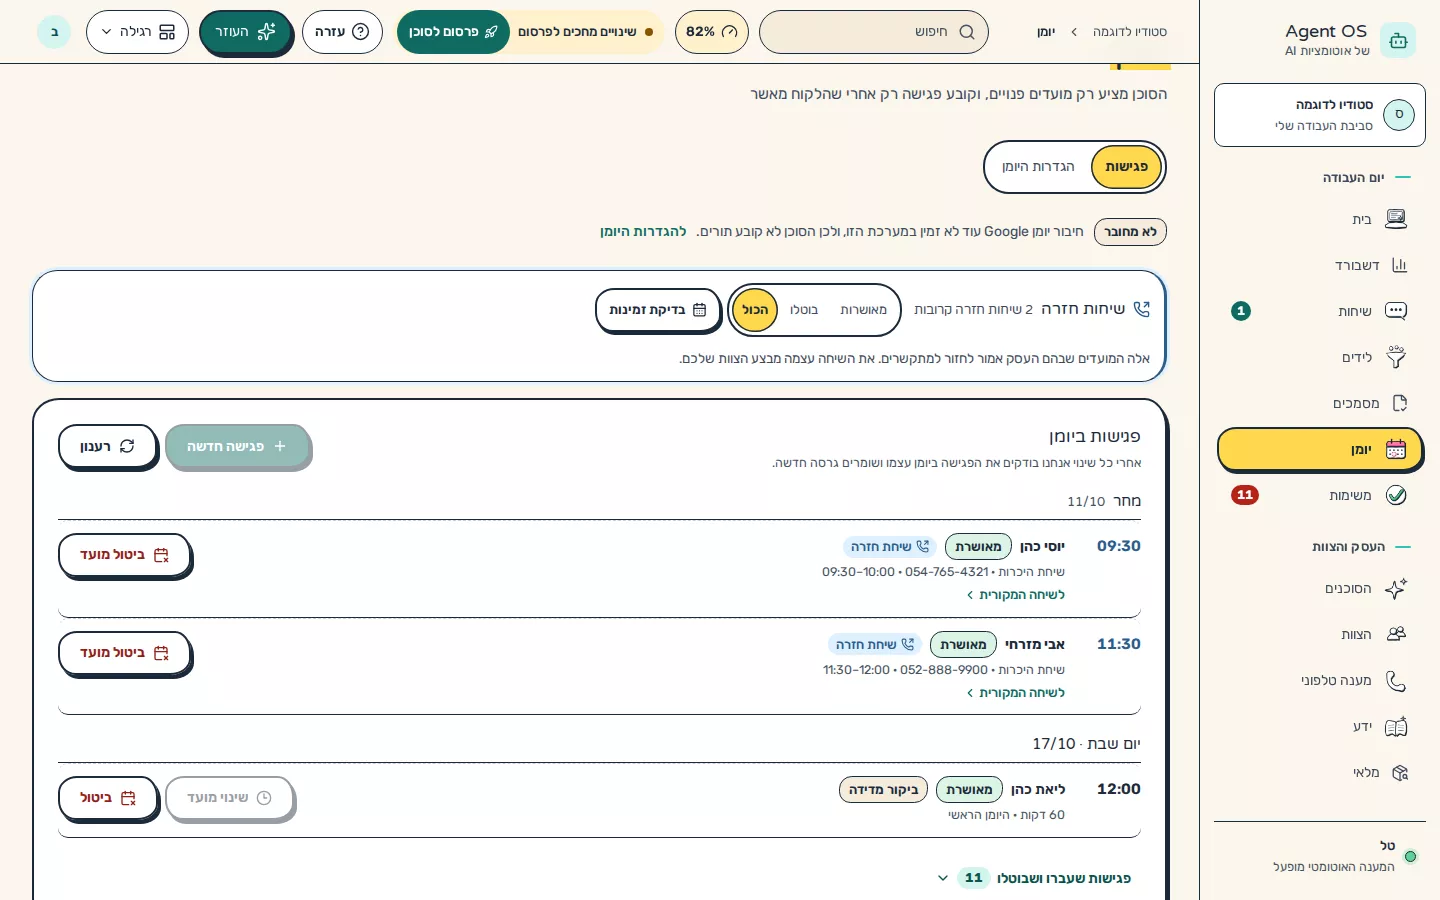Screen dimensions: 1440x900
Task: Click ביטול for ליאת כהן meeting
Action: tap(108, 798)
